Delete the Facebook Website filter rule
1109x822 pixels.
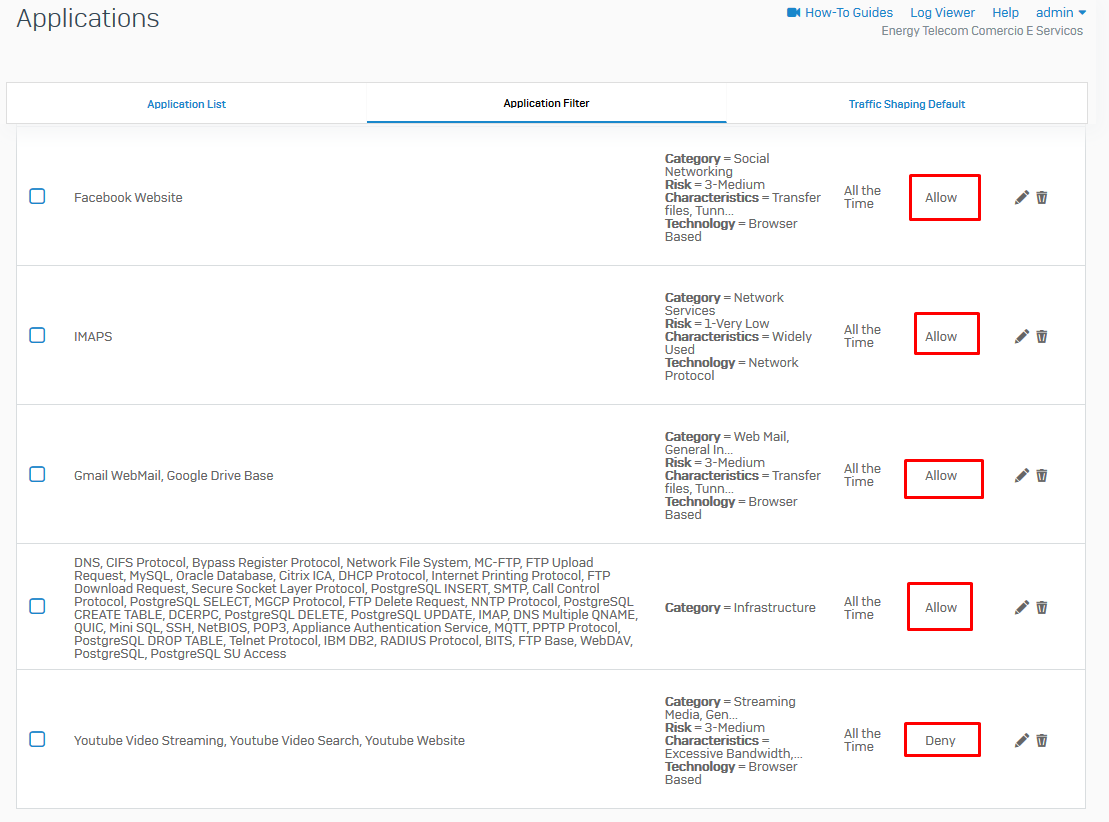click(1042, 197)
